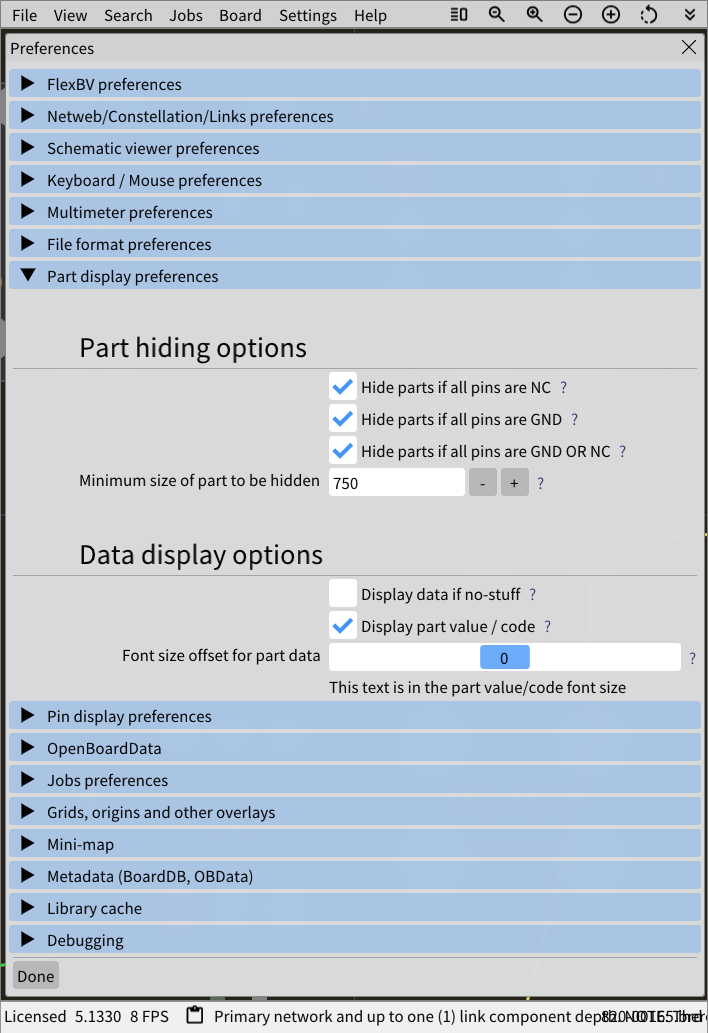
Task: Open the Jobs menu
Action: click(186, 15)
